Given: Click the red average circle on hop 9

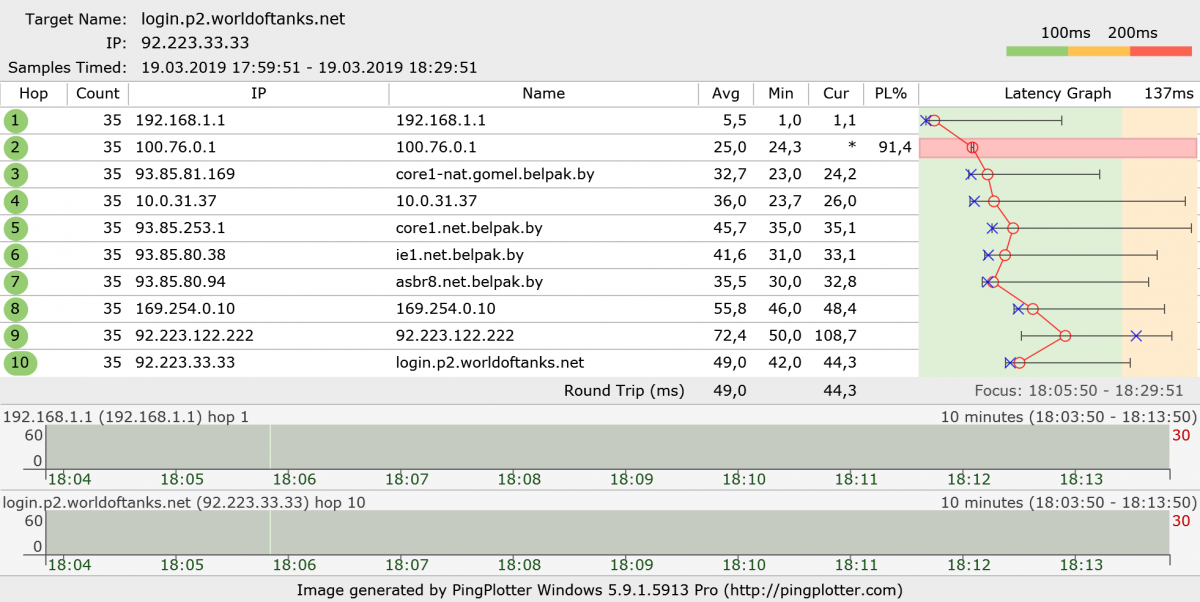Looking at the screenshot, I should point(1065,336).
